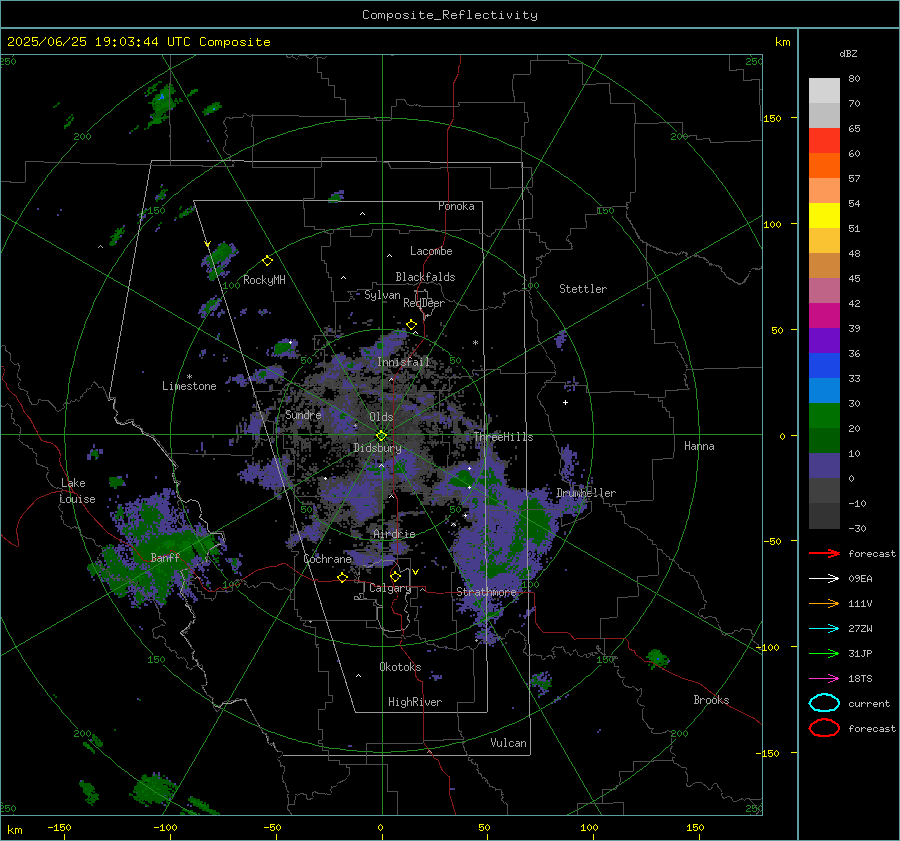Click the 18TS legend label
Viewport: 900px width, 841px height.
[860, 679]
